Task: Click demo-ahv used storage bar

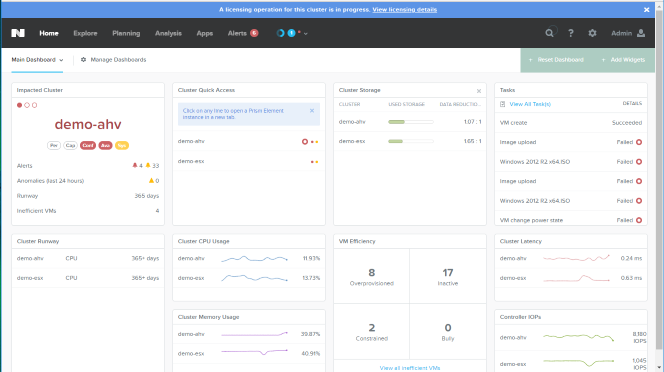Action: point(411,122)
